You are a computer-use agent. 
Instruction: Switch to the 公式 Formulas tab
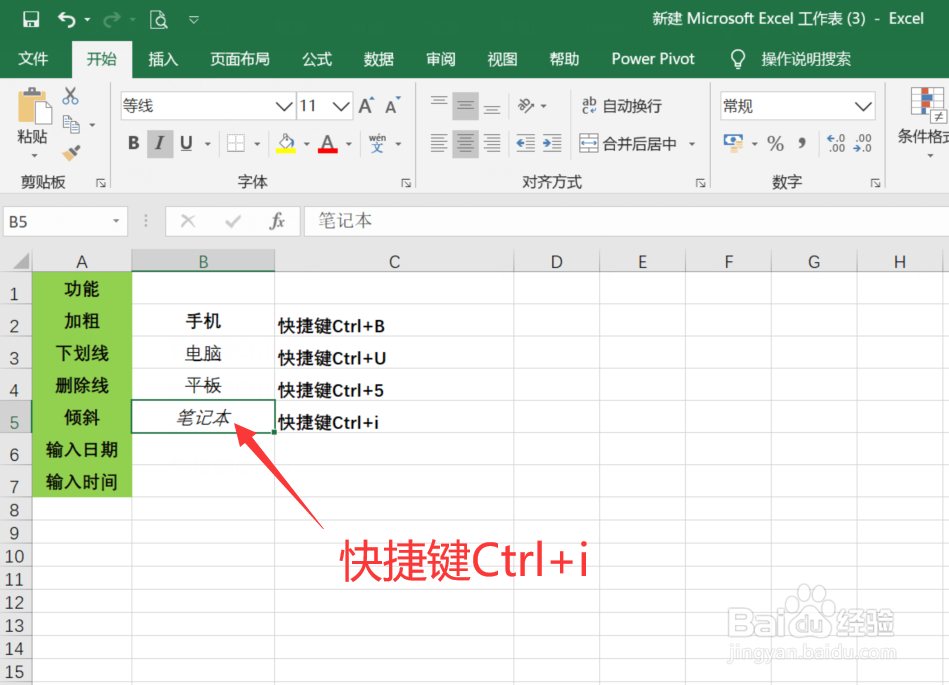317,59
